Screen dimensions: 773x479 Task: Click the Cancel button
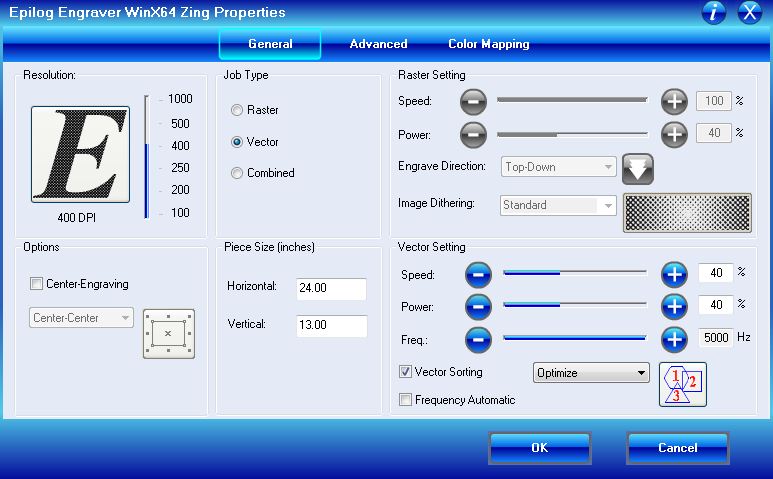pyautogui.click(x=678, y=448)
